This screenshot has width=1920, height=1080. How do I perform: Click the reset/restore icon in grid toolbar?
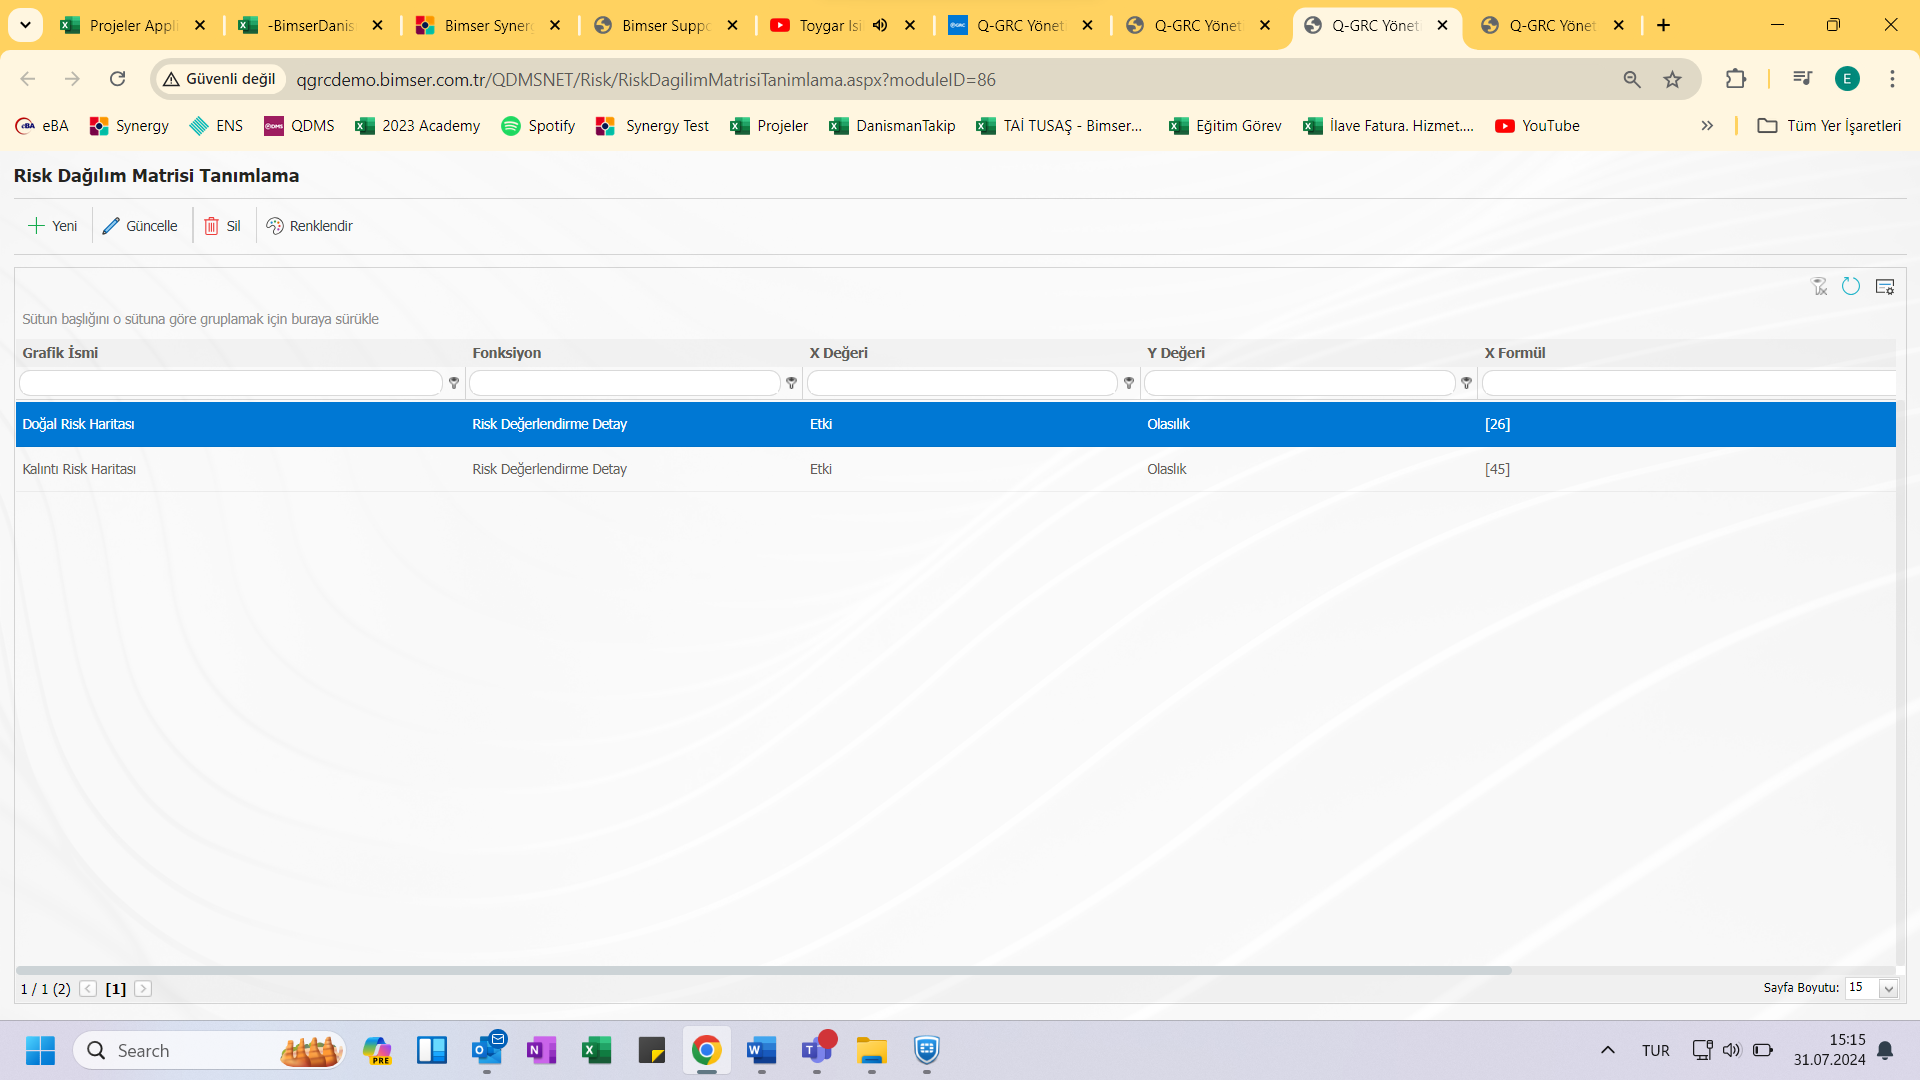(x=1853, y=284)
